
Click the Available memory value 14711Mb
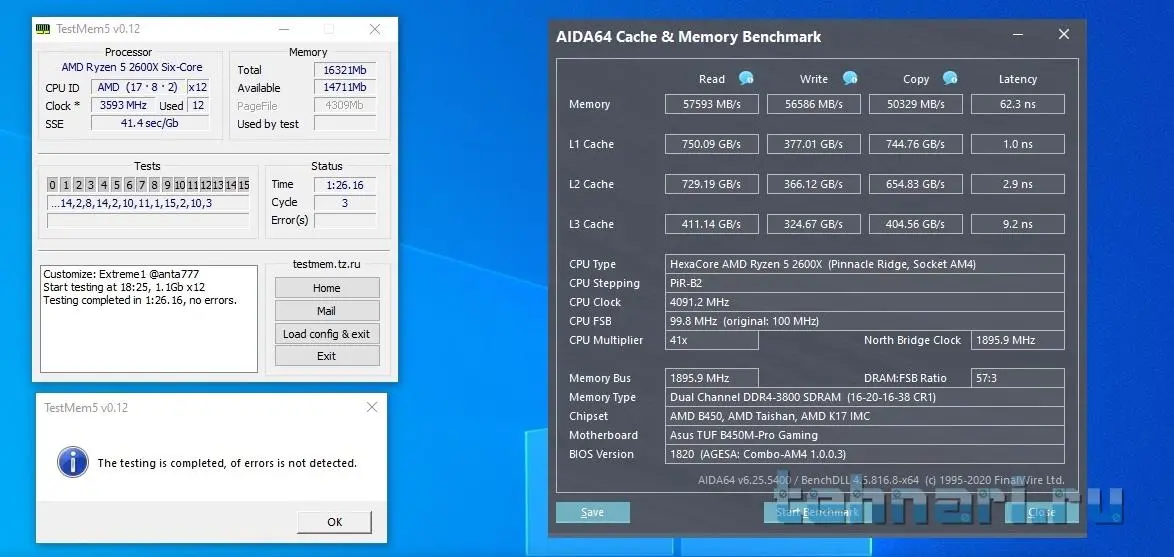pyautogui.click(x=344, y=88)
